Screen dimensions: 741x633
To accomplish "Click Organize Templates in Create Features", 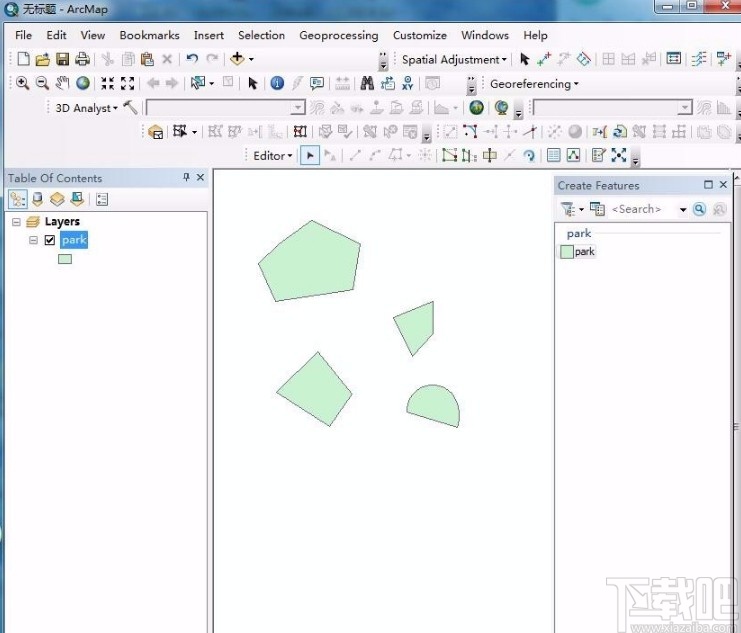I will coord(597,209).
